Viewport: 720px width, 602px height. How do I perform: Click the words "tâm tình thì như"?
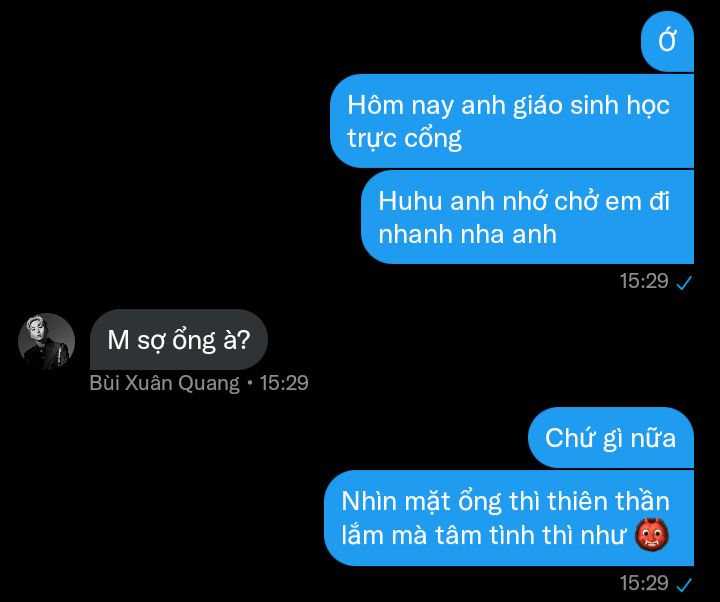pyautogui.click(x=530, y=535)
